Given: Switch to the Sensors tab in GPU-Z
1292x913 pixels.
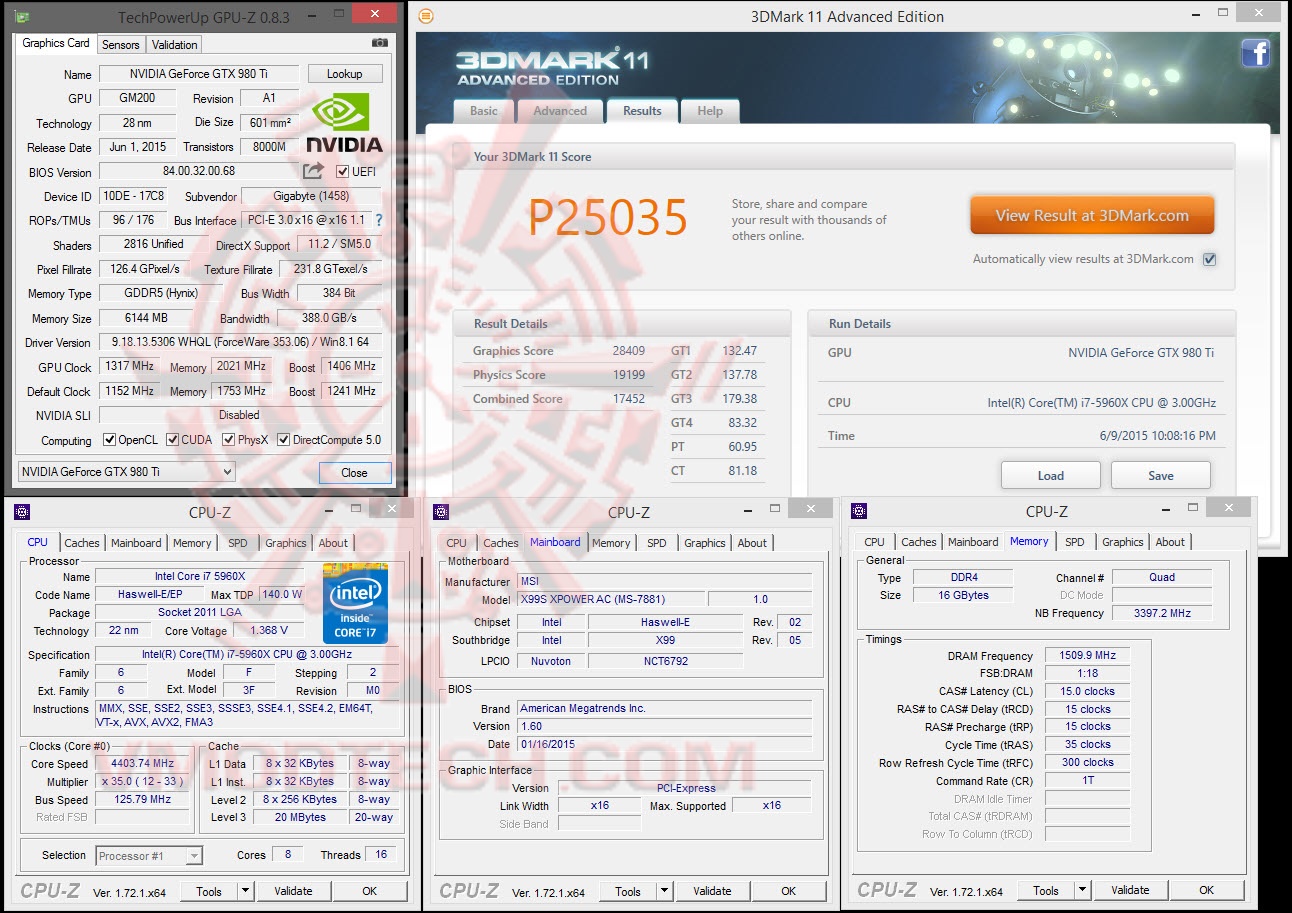Looking at the screenshot, I should (x=121, y=44).
